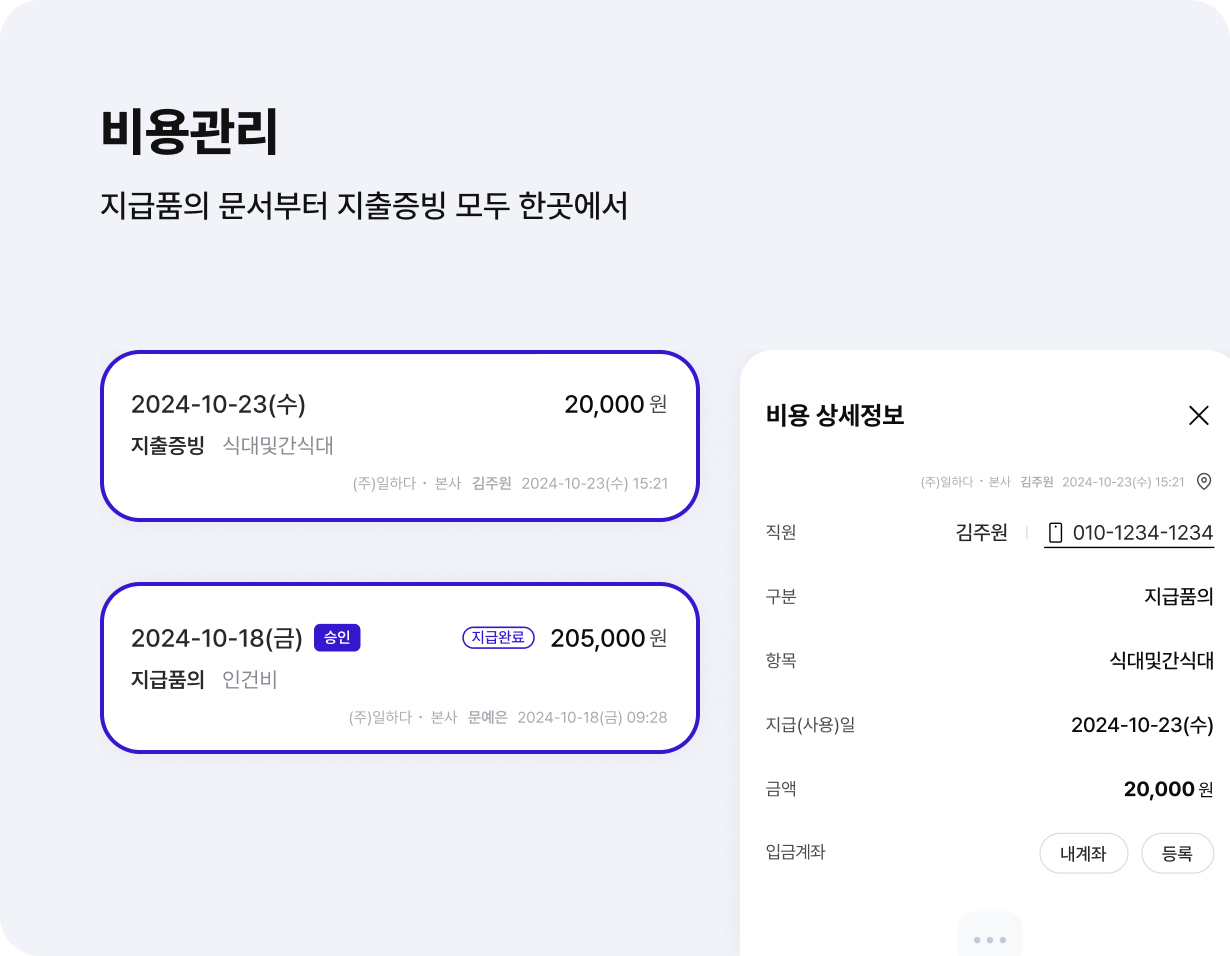Viewport: 1230px width, 956px height.
Task: Click the 내계좌 button
Action: coord(1084,853)
